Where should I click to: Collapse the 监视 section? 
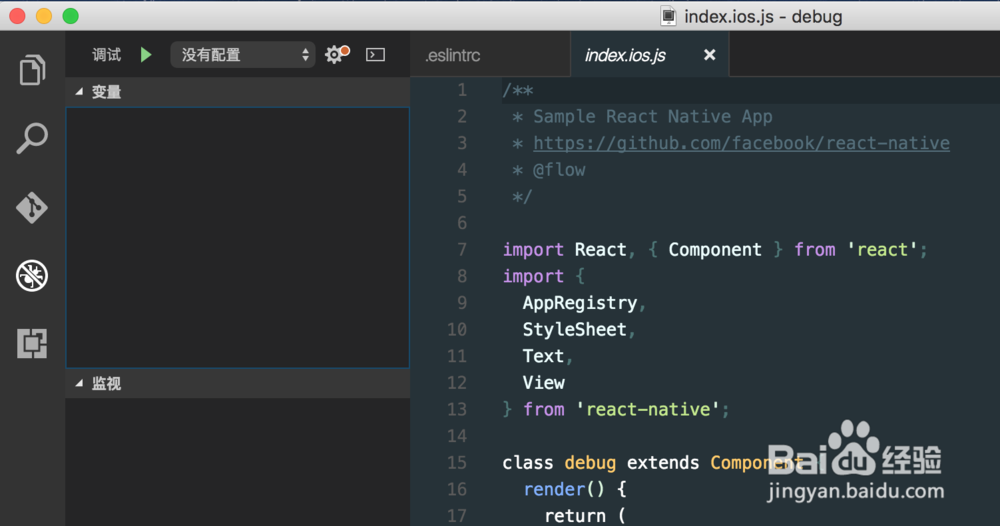[x=80, y=384]
